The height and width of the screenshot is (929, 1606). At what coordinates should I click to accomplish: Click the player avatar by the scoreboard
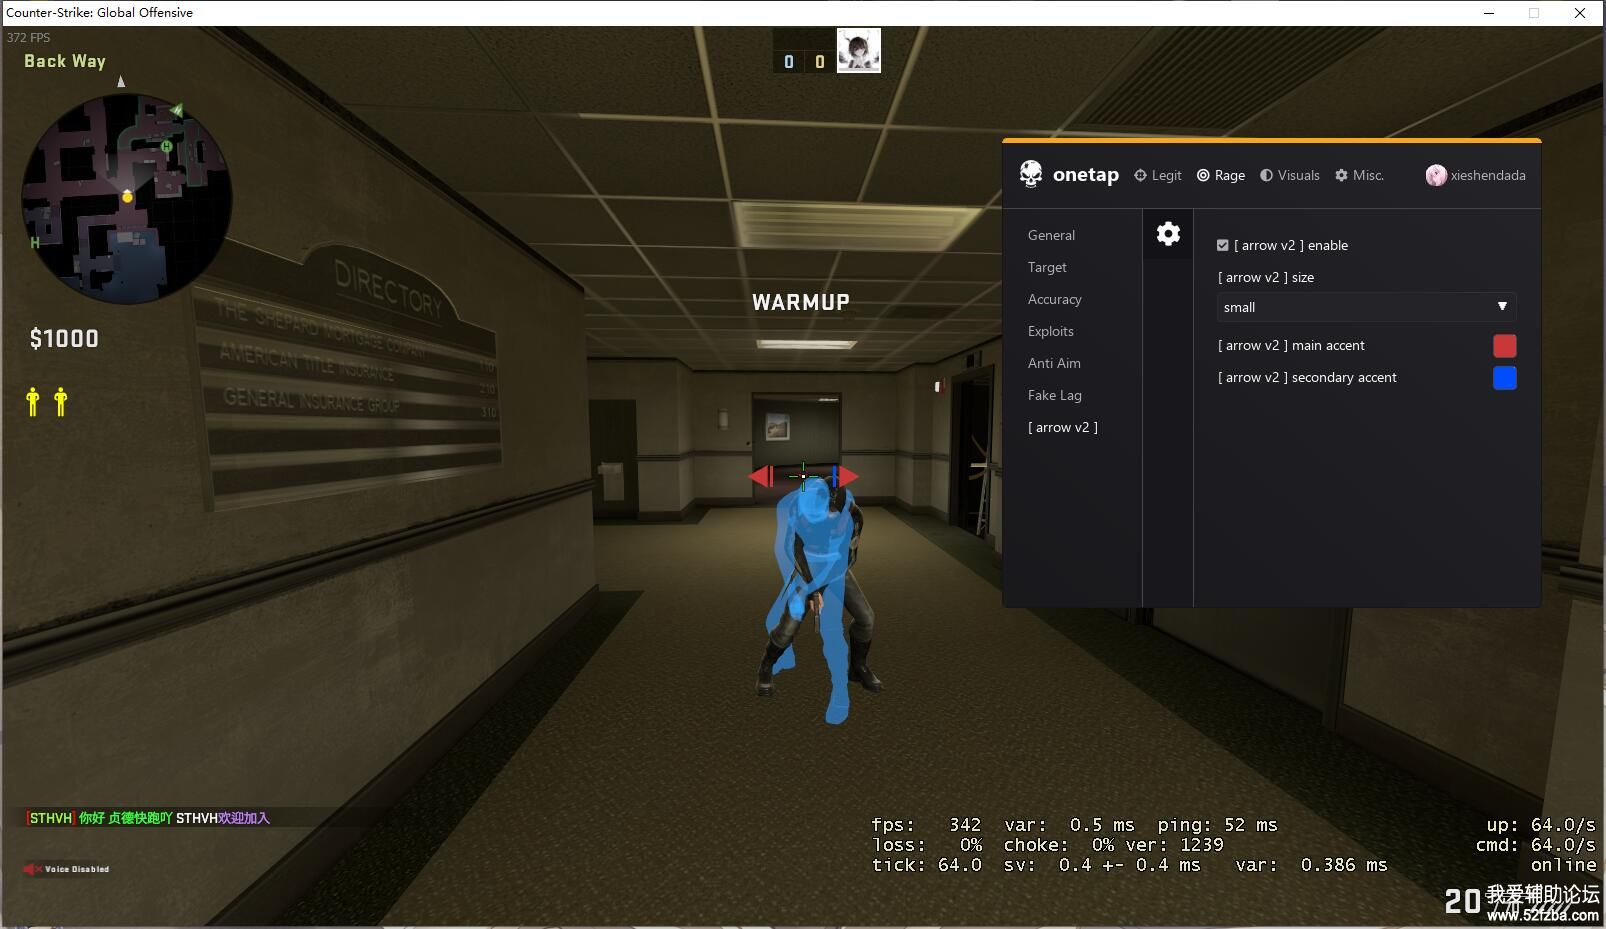(858, 51)
